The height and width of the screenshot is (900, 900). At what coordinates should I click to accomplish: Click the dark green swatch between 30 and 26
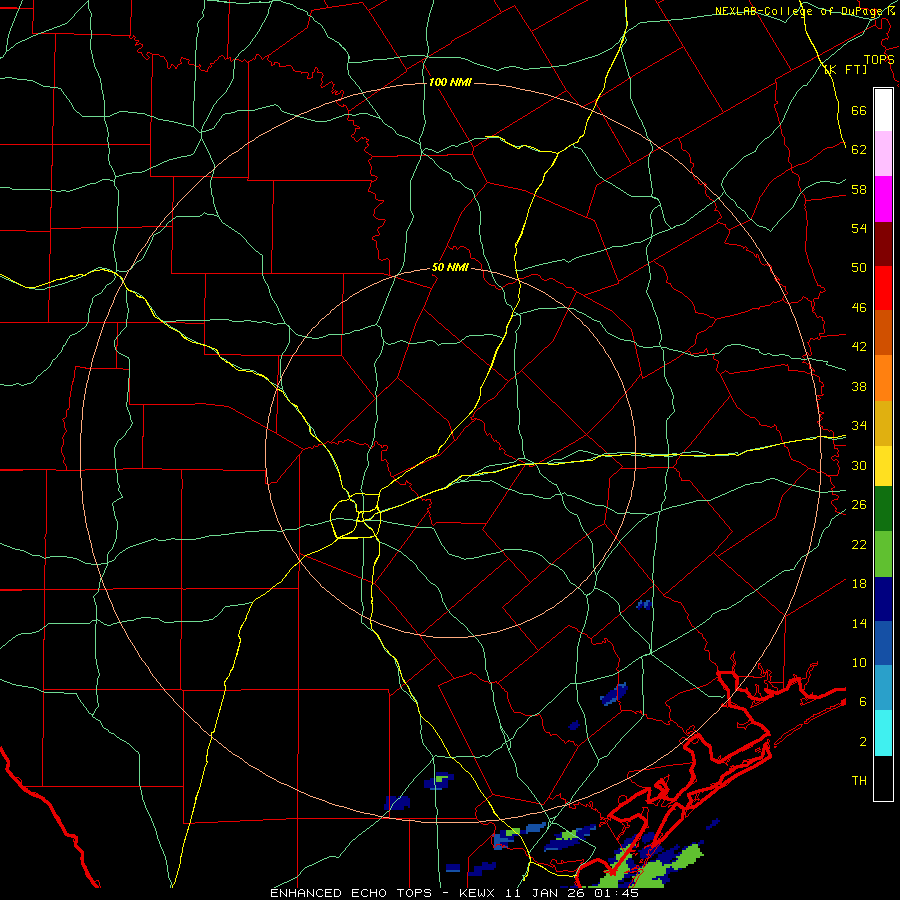(x=883, y=509)
